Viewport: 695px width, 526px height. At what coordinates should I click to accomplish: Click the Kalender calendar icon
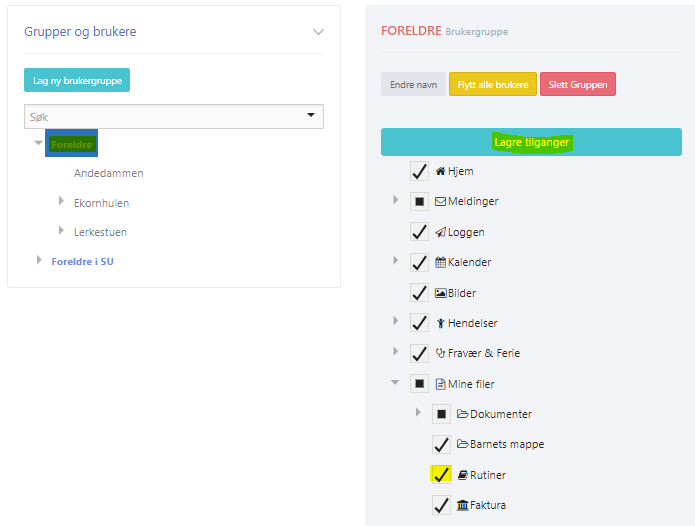[x=440, y=262]
